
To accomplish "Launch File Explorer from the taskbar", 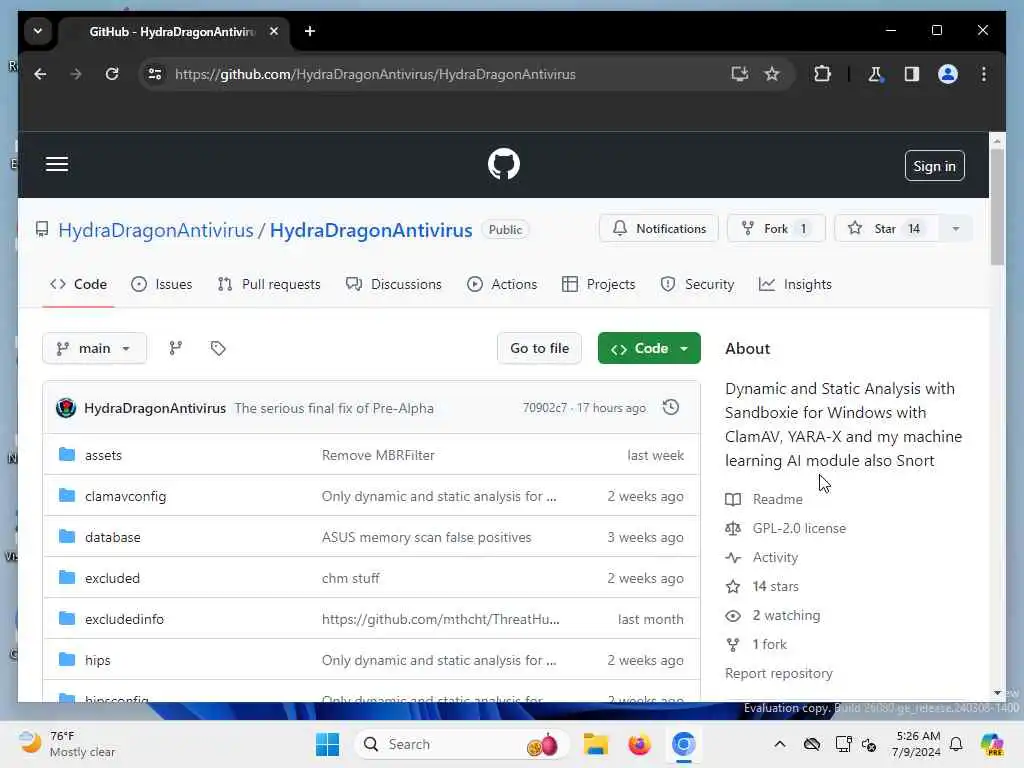I will (596, 744).
